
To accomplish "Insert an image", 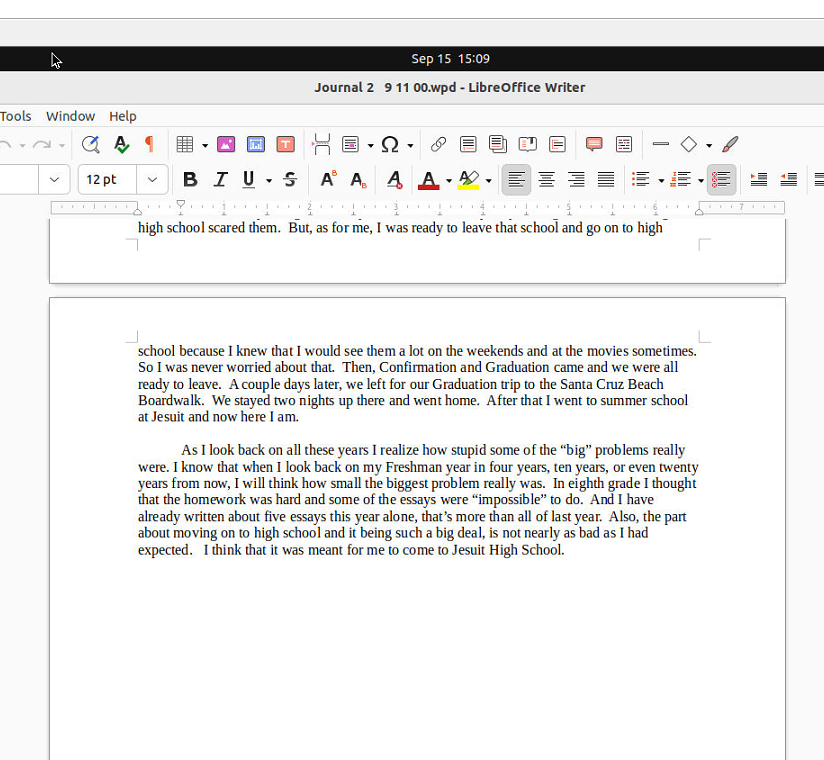I will (x=226, y=144).
